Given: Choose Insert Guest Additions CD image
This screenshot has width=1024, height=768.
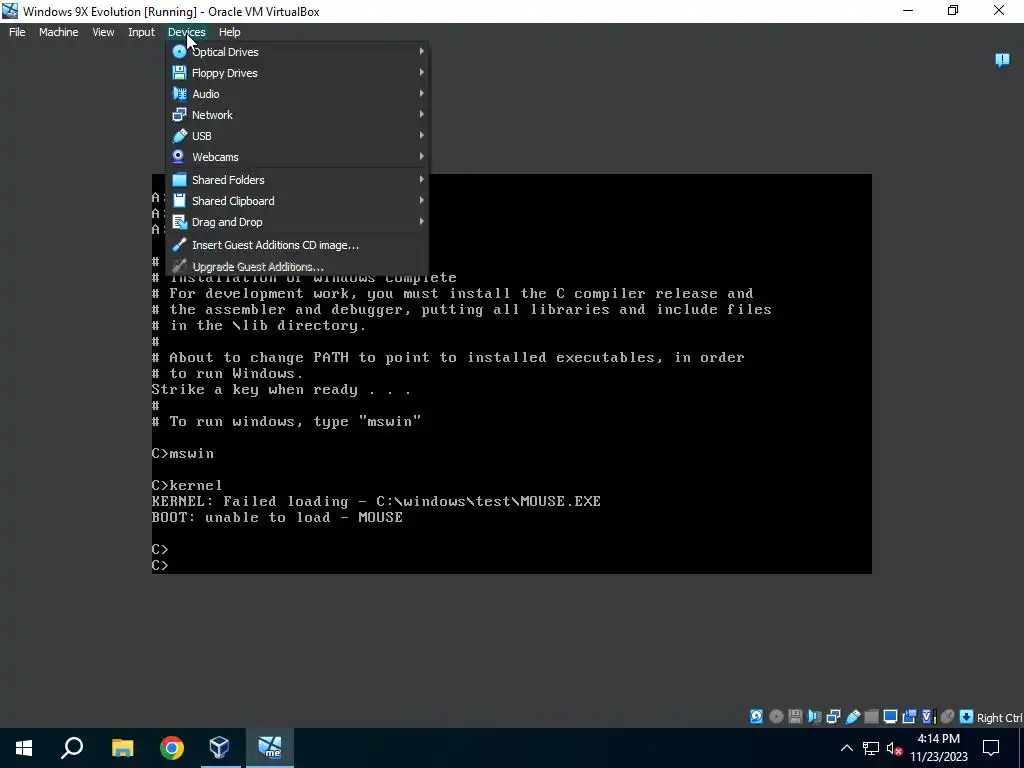Looking at the screenshot, I should click(x=298, y=245).
